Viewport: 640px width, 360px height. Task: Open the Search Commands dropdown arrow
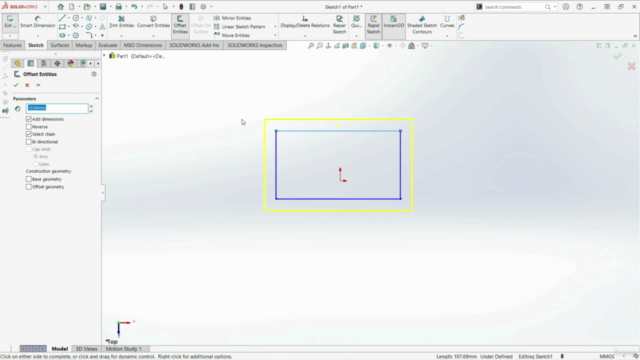[x=555, y=7]
